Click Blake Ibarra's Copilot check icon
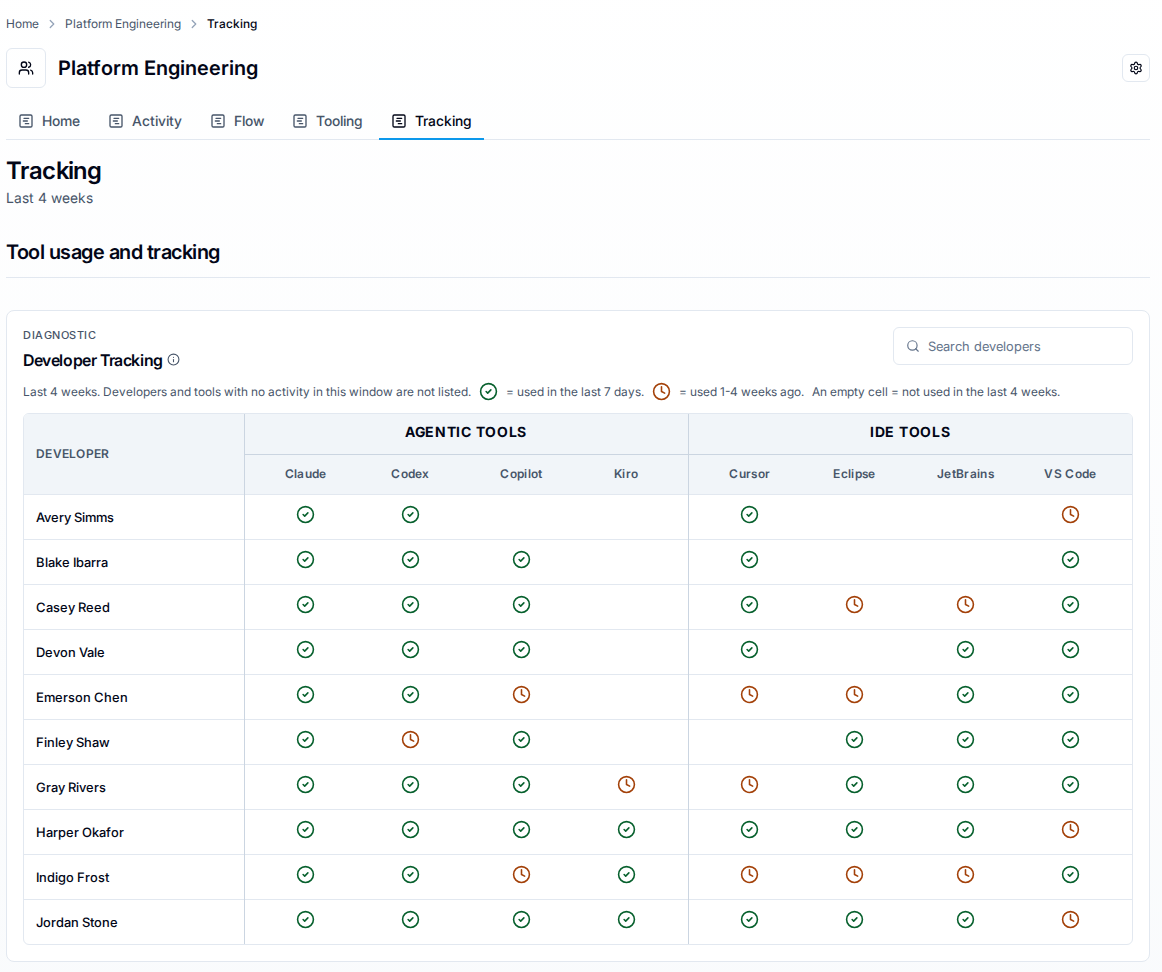The height and width of the screenshot is (972, 1162). coord(522,560)
